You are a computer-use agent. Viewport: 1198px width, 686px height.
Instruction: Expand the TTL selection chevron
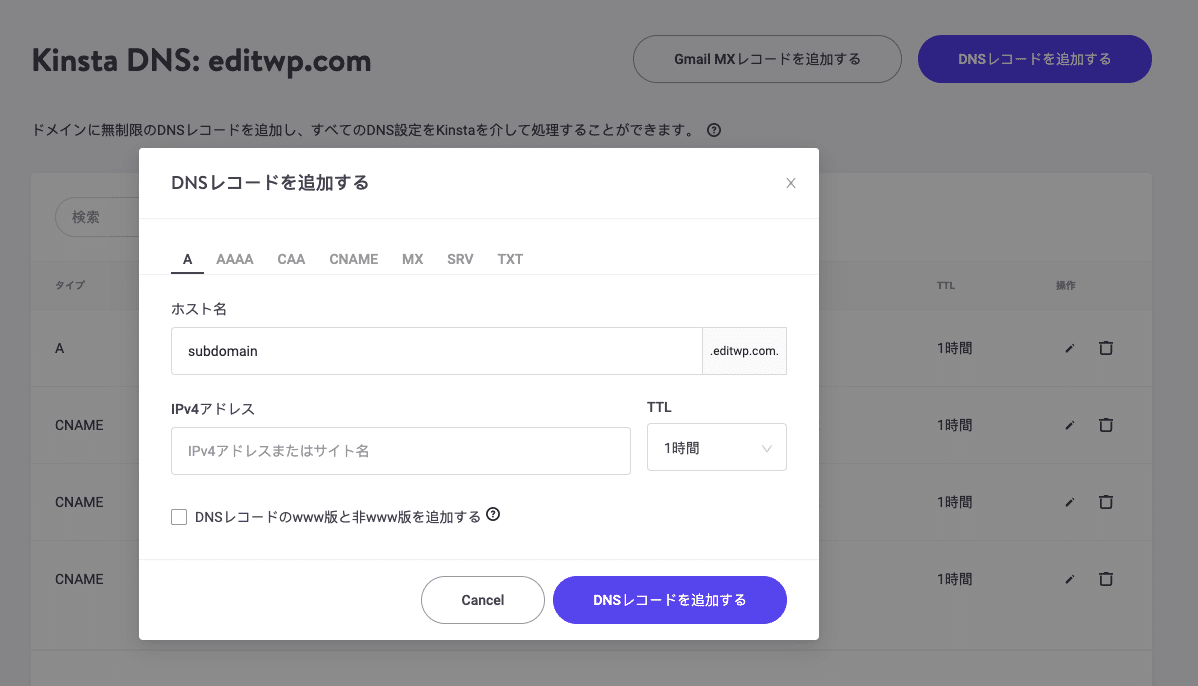767,447
